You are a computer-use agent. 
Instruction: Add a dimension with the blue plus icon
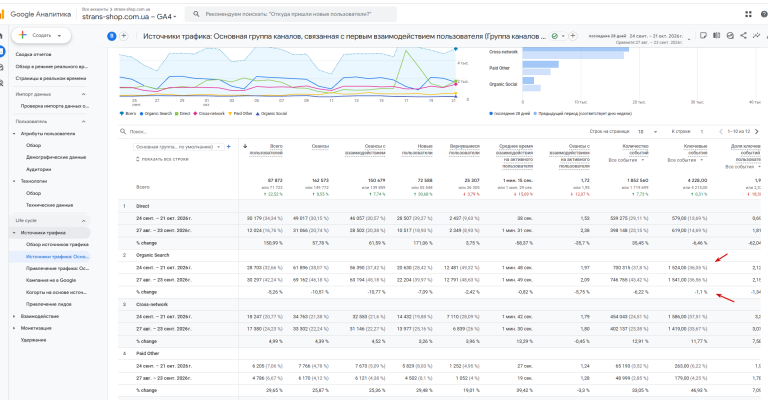pos(229,147)
